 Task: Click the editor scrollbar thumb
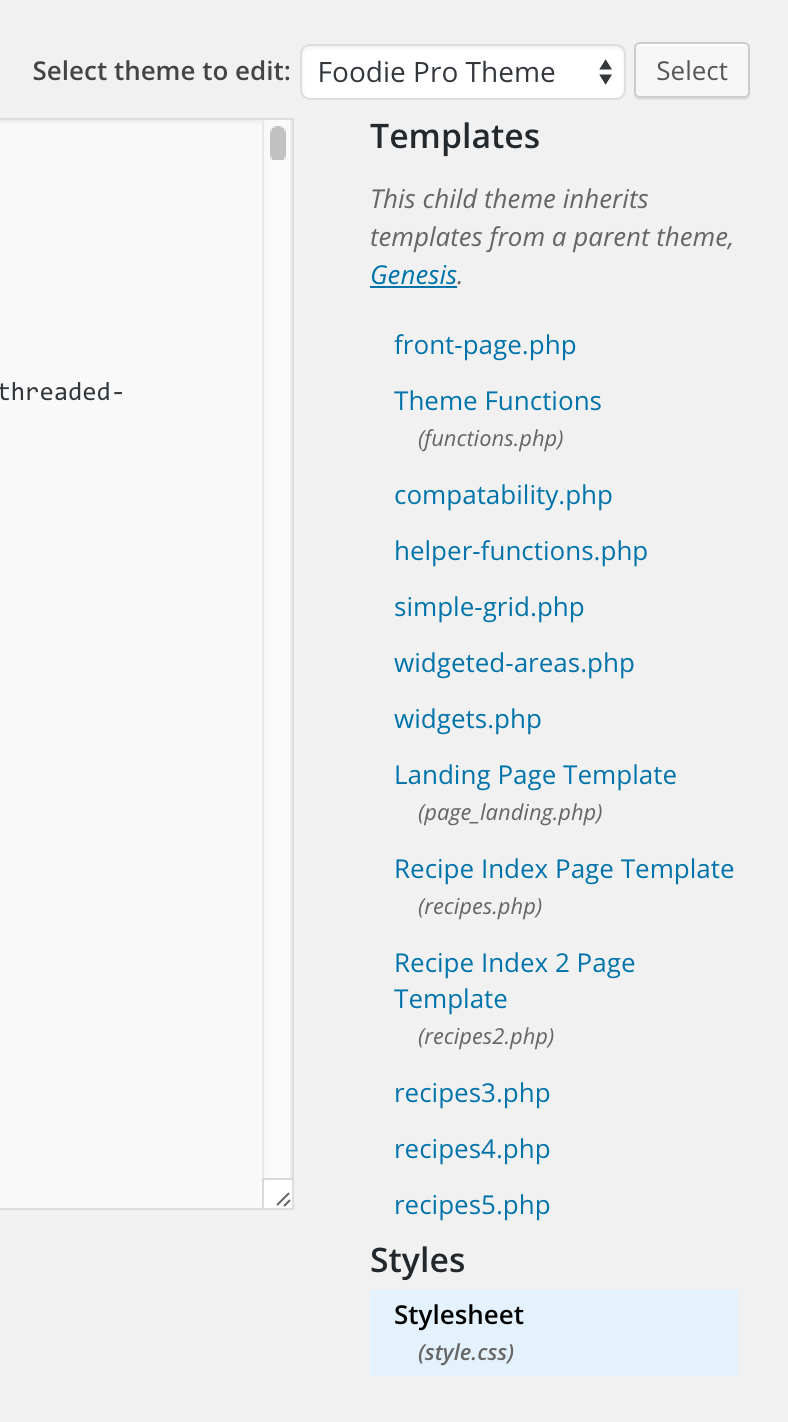tap(278, 143)
